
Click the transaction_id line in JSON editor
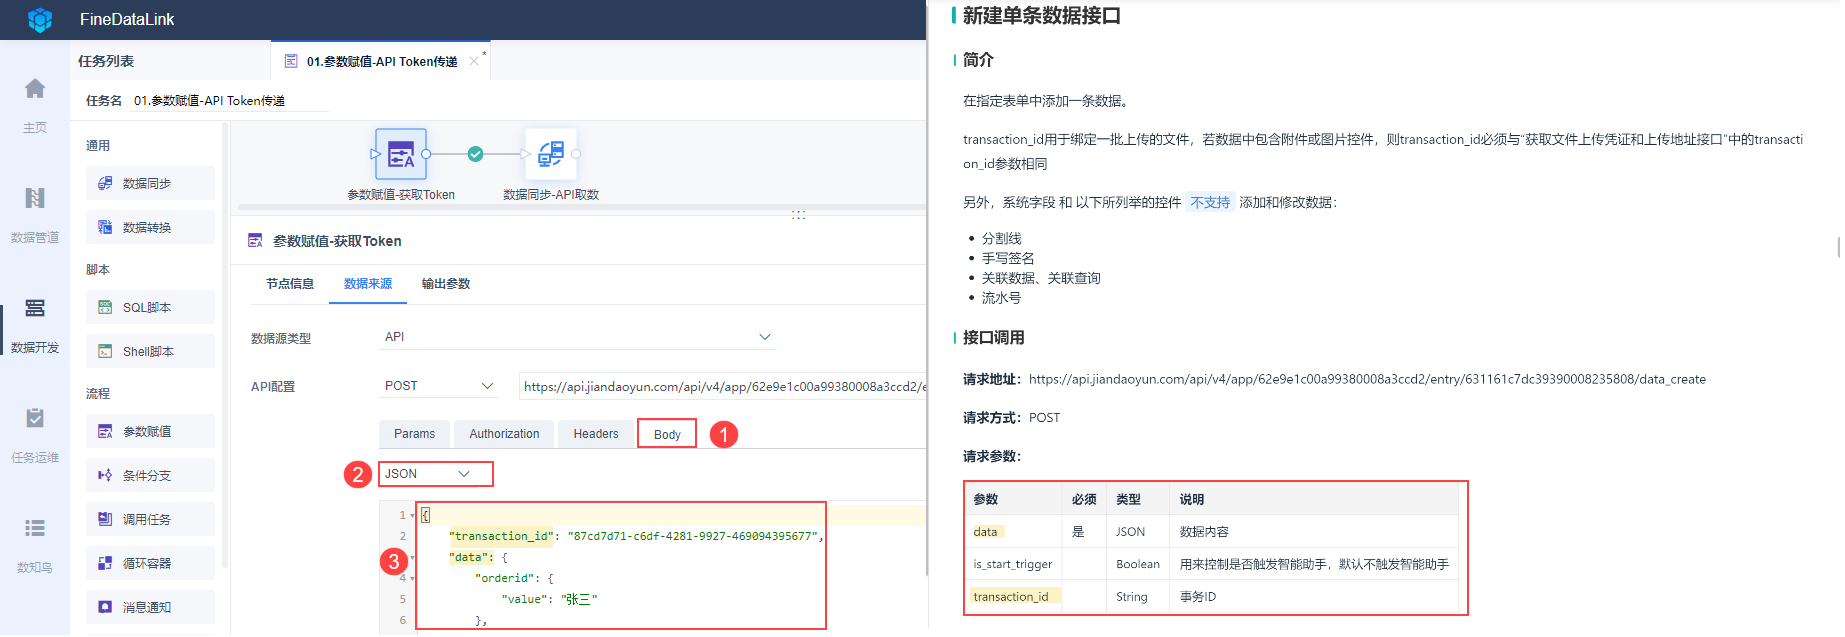tap(636, 536)
